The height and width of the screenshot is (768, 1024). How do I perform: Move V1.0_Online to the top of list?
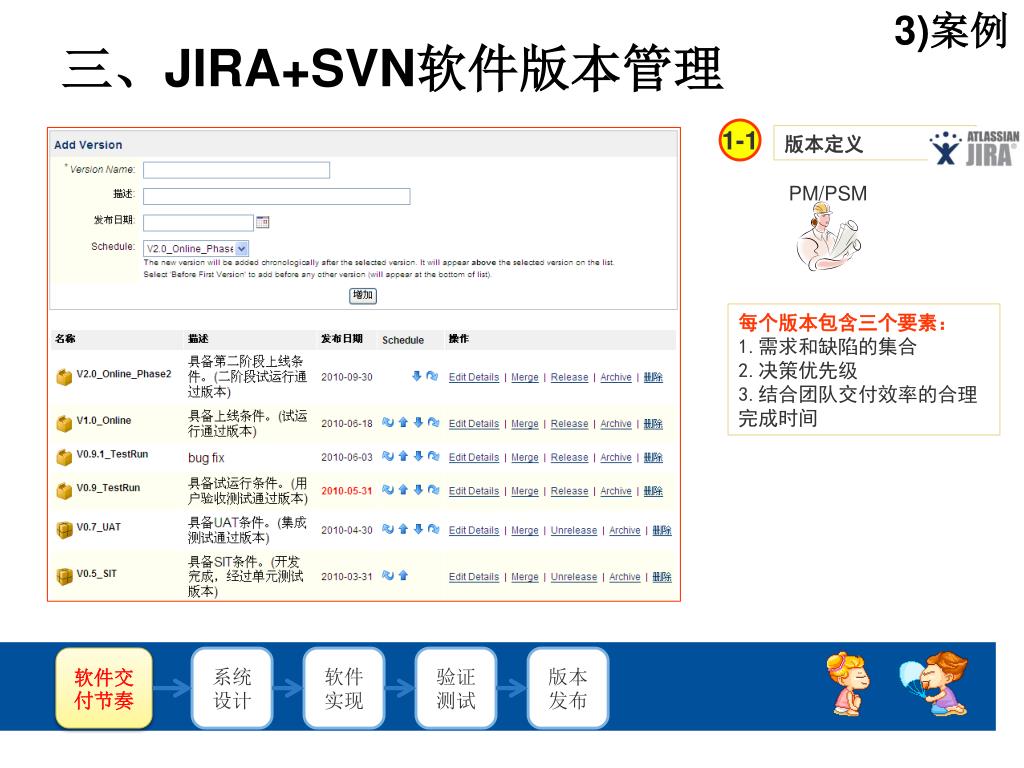click(x=388, y=423)
